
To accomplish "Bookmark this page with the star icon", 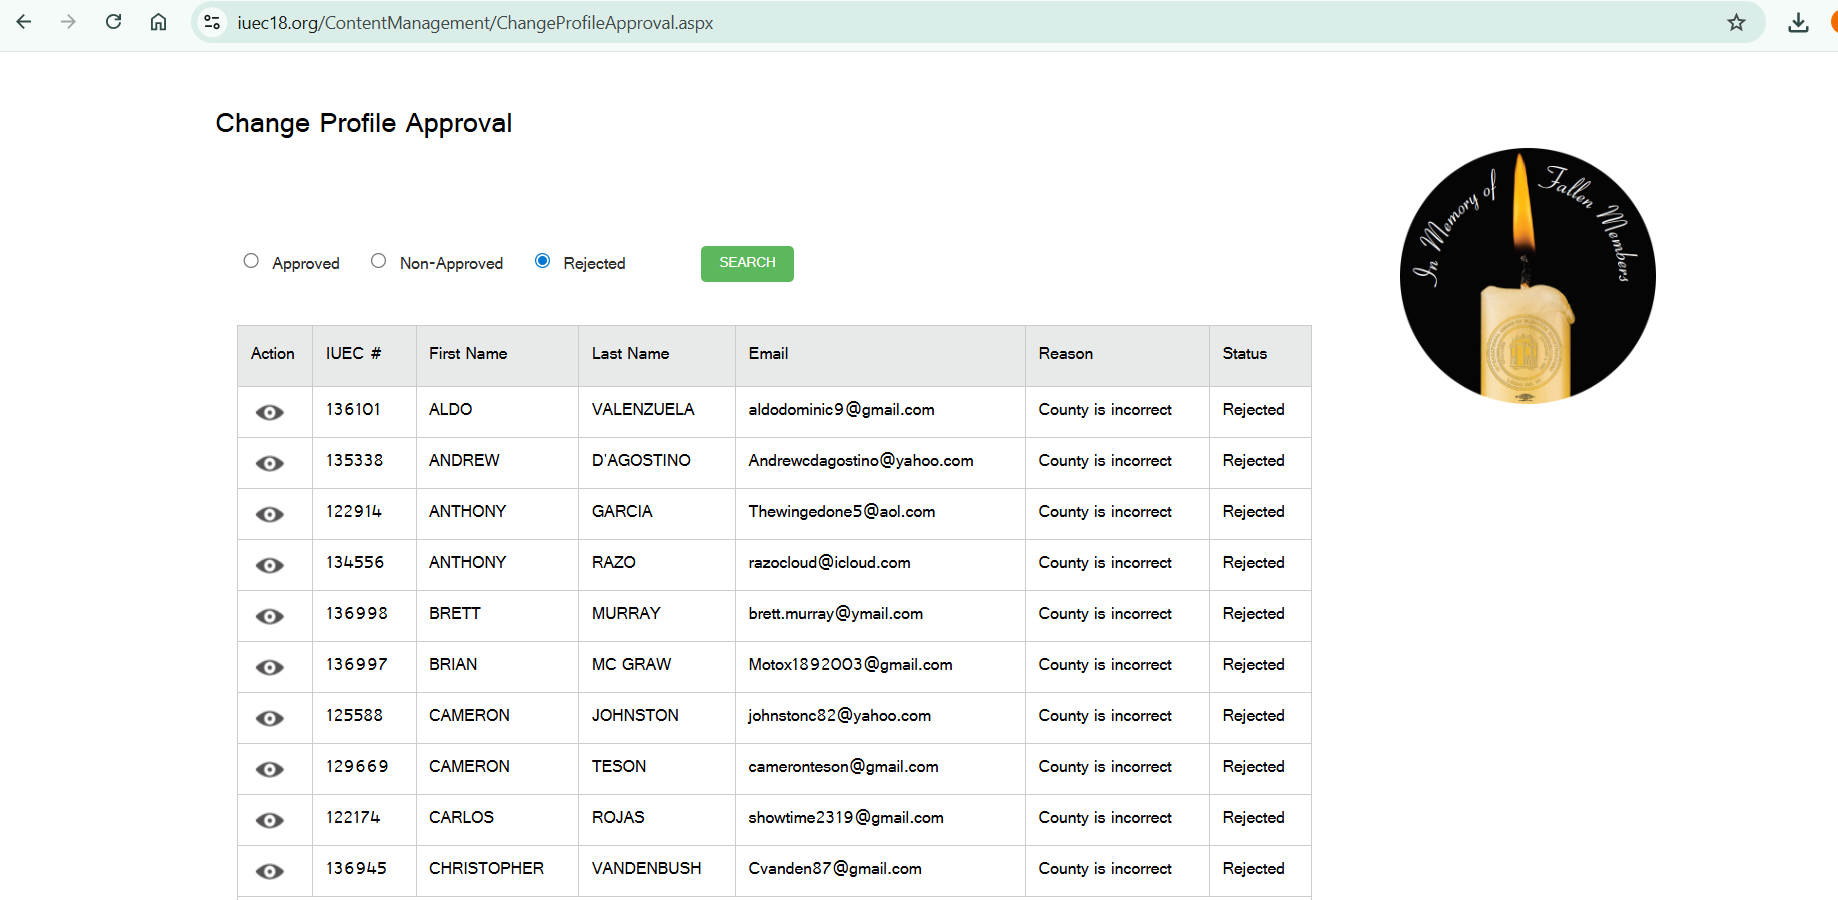I will 1736,22.
